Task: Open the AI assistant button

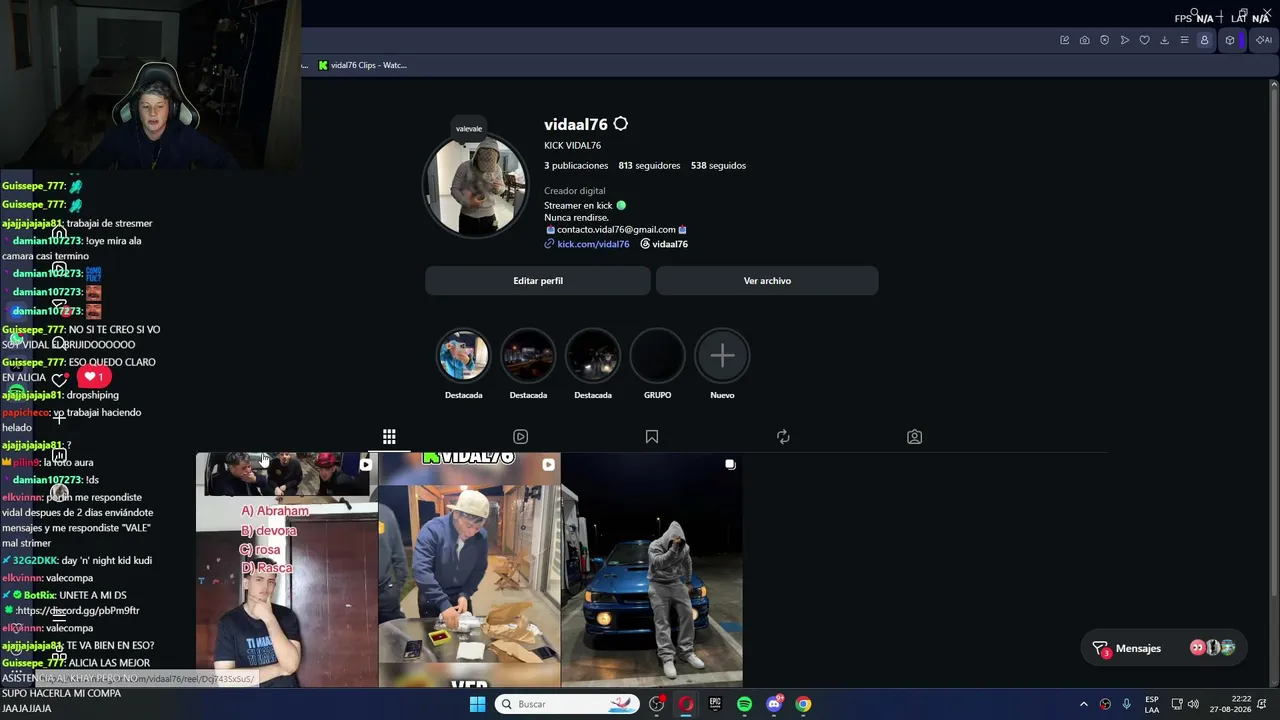Action: [x=1263, y=40]
